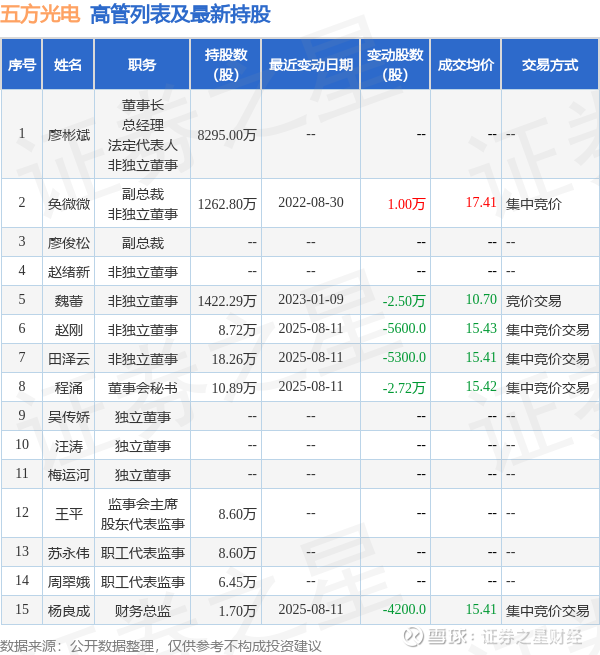Click the name 廖俊松

tap(69, 243)
